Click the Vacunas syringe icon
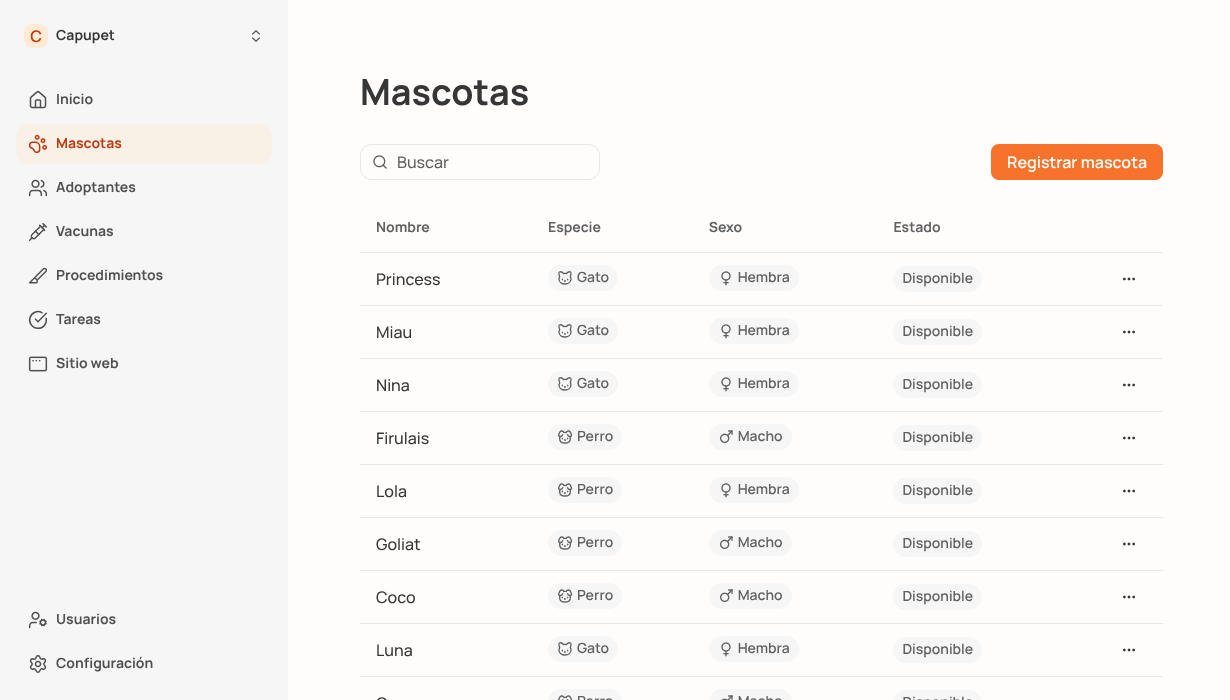Image resolution: width=1230 pixels, height=700 pixels. 38,232
